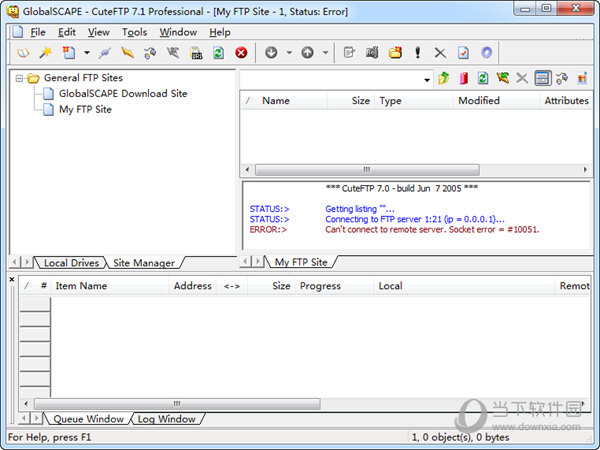600x450 pixels.
Task: Open the View menu
Action: 99,32
